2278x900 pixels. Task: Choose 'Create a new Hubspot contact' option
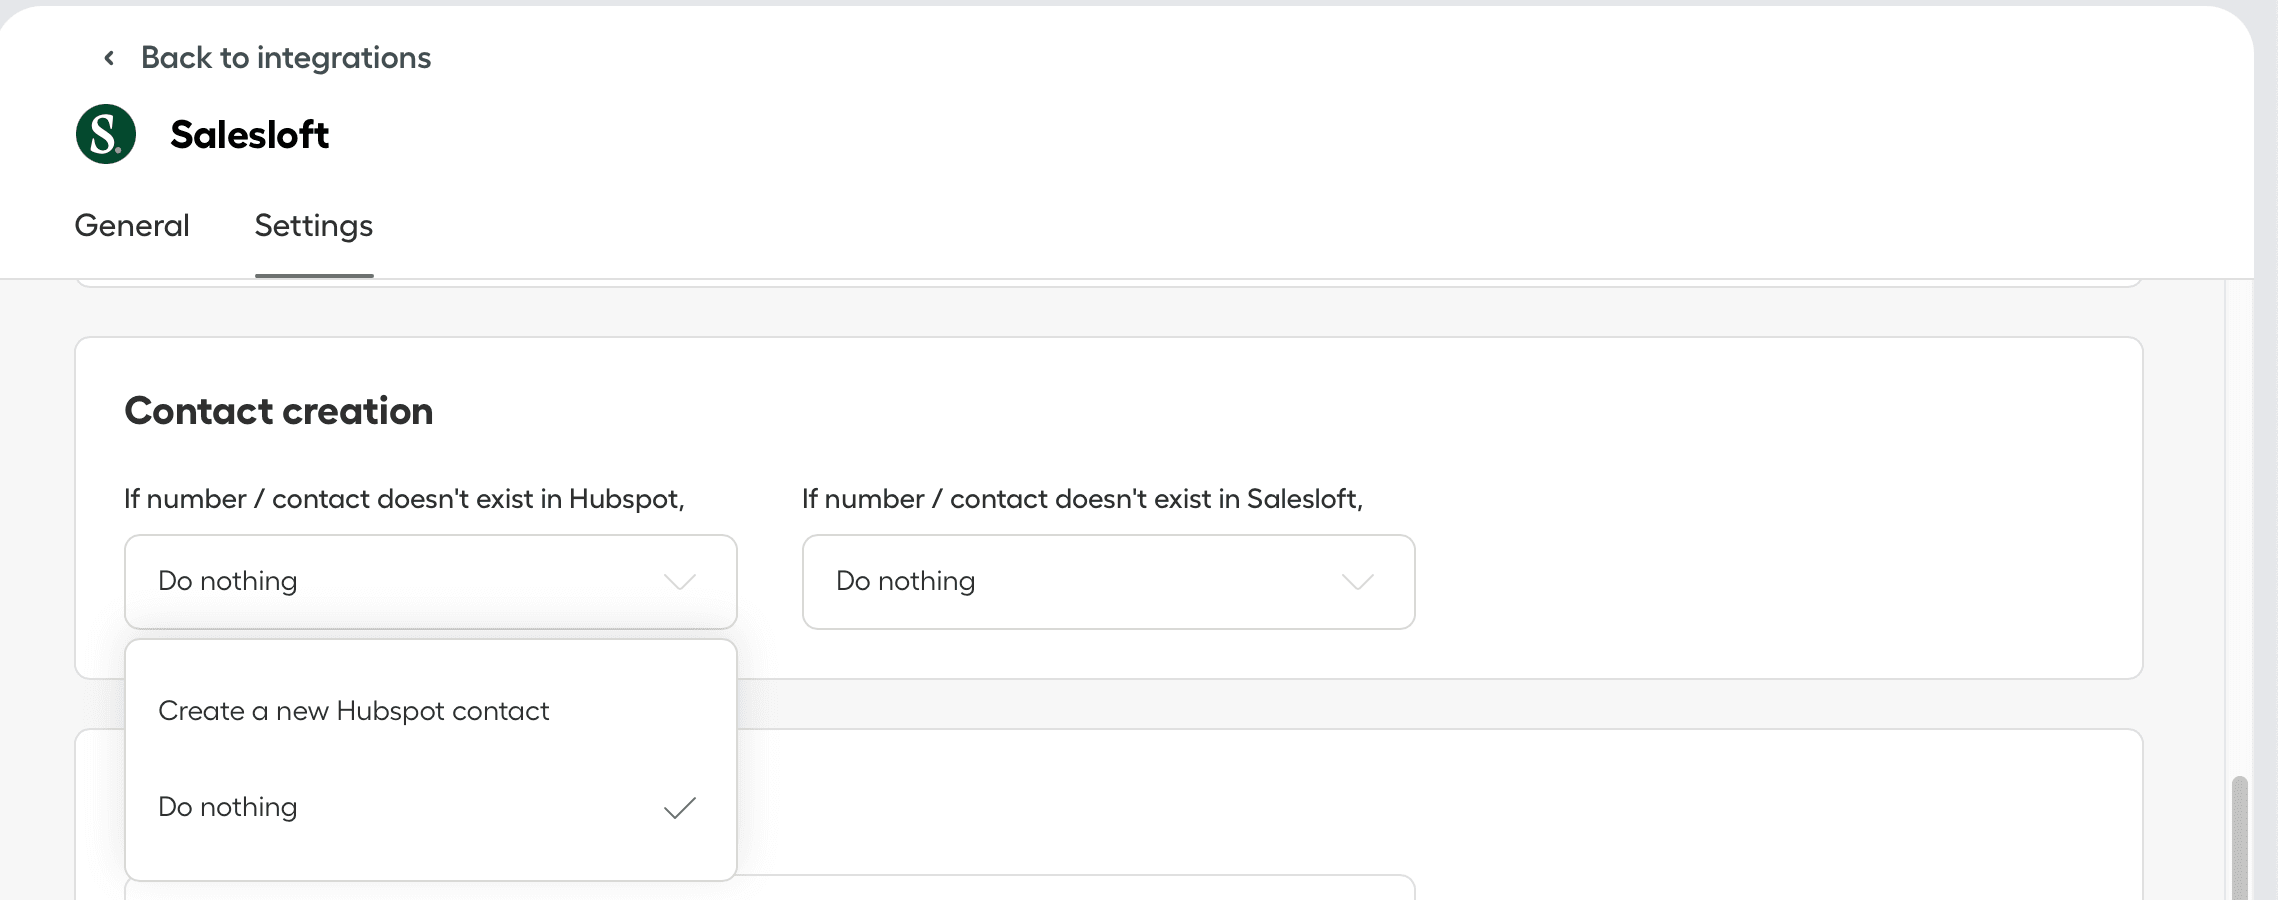click(x=354, y=711)
